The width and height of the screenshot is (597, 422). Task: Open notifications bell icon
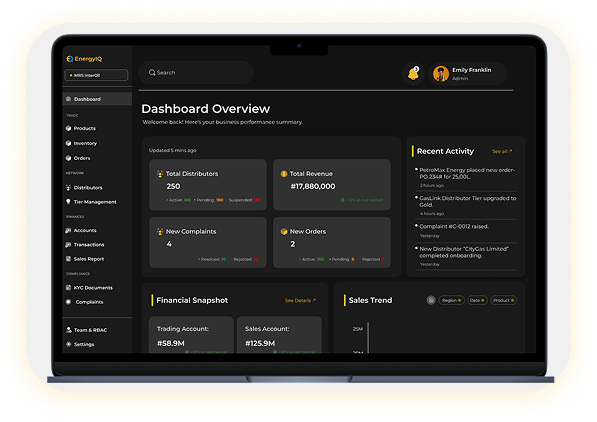413,74
